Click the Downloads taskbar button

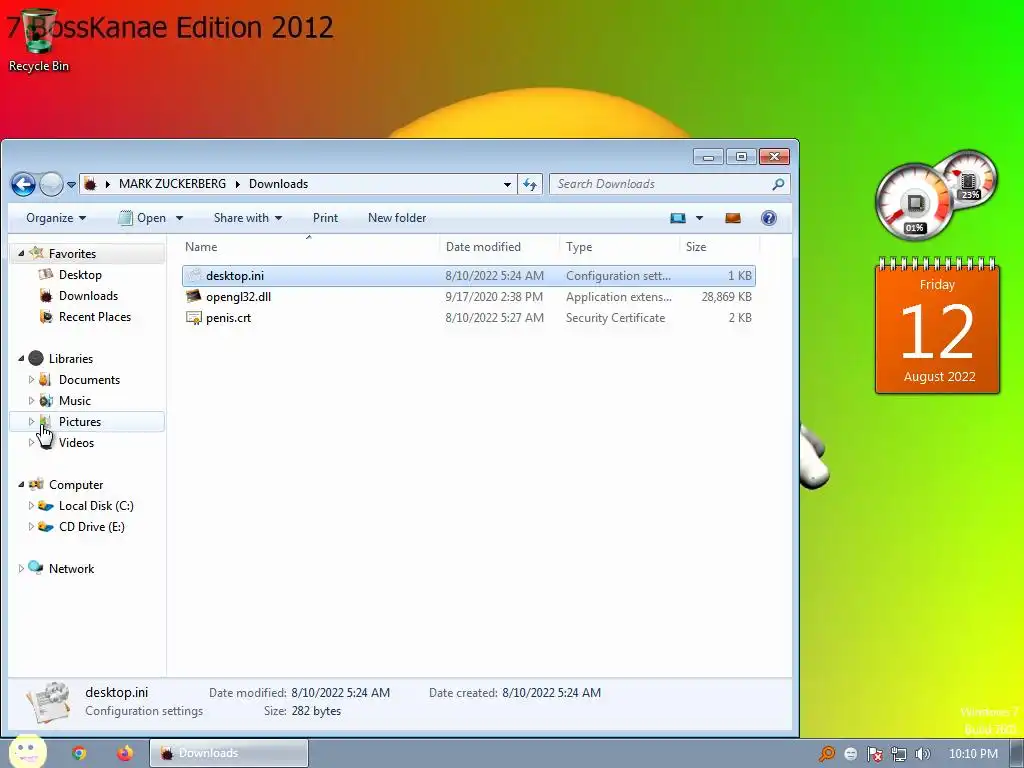[229, 753]
